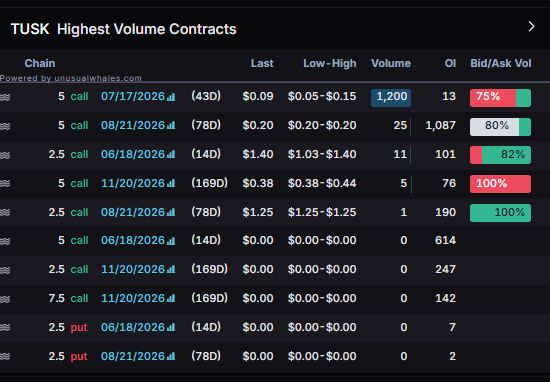Click the 614 open interest value
The width and height of the screenshot is (550, 382).
click(445, 240)
